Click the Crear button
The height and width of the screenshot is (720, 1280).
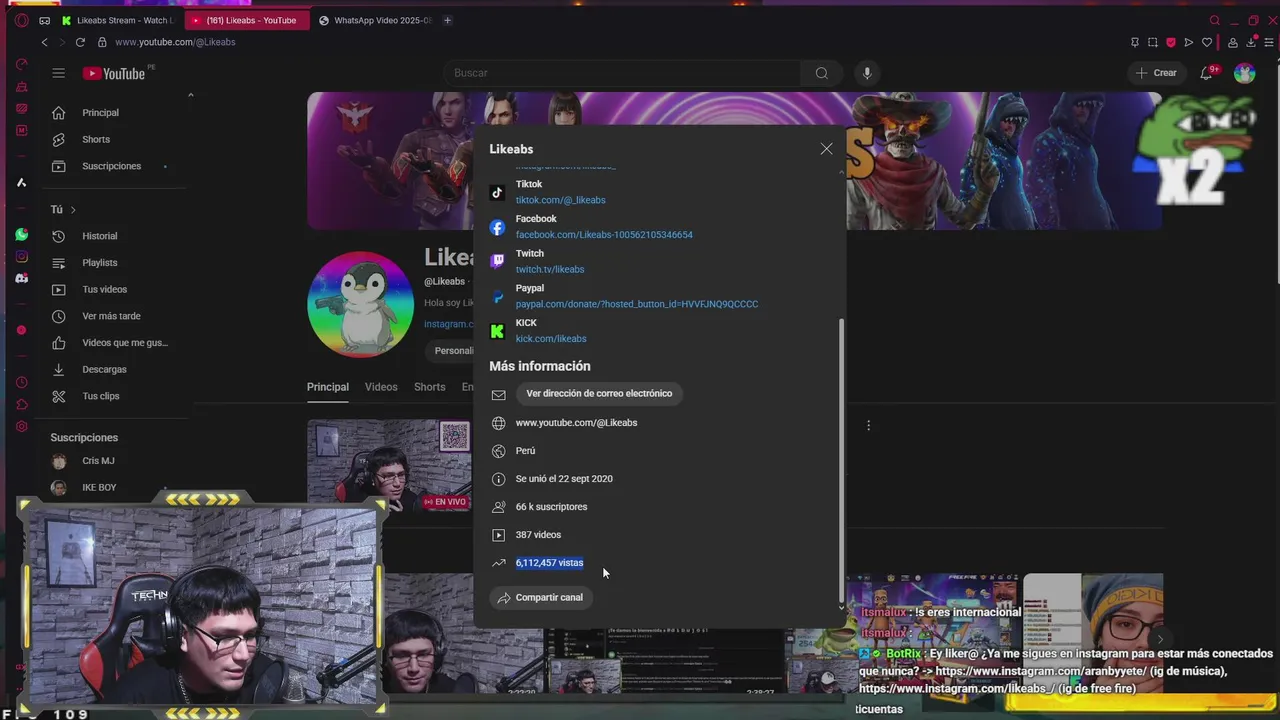click(1157, 73)
